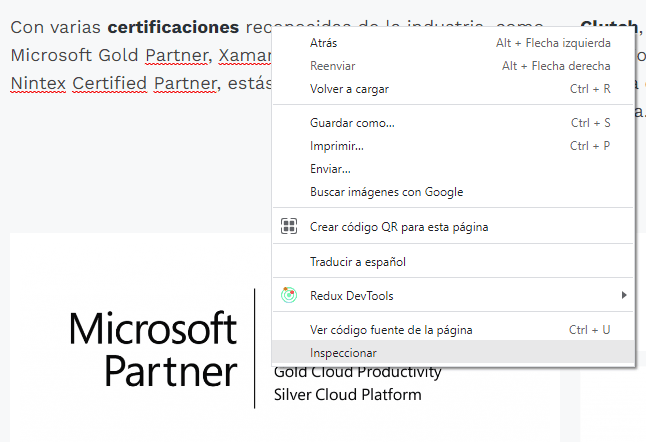Choose Enviar... menu entry
This screenshot has height=442, width=646.
coord(453,169)
